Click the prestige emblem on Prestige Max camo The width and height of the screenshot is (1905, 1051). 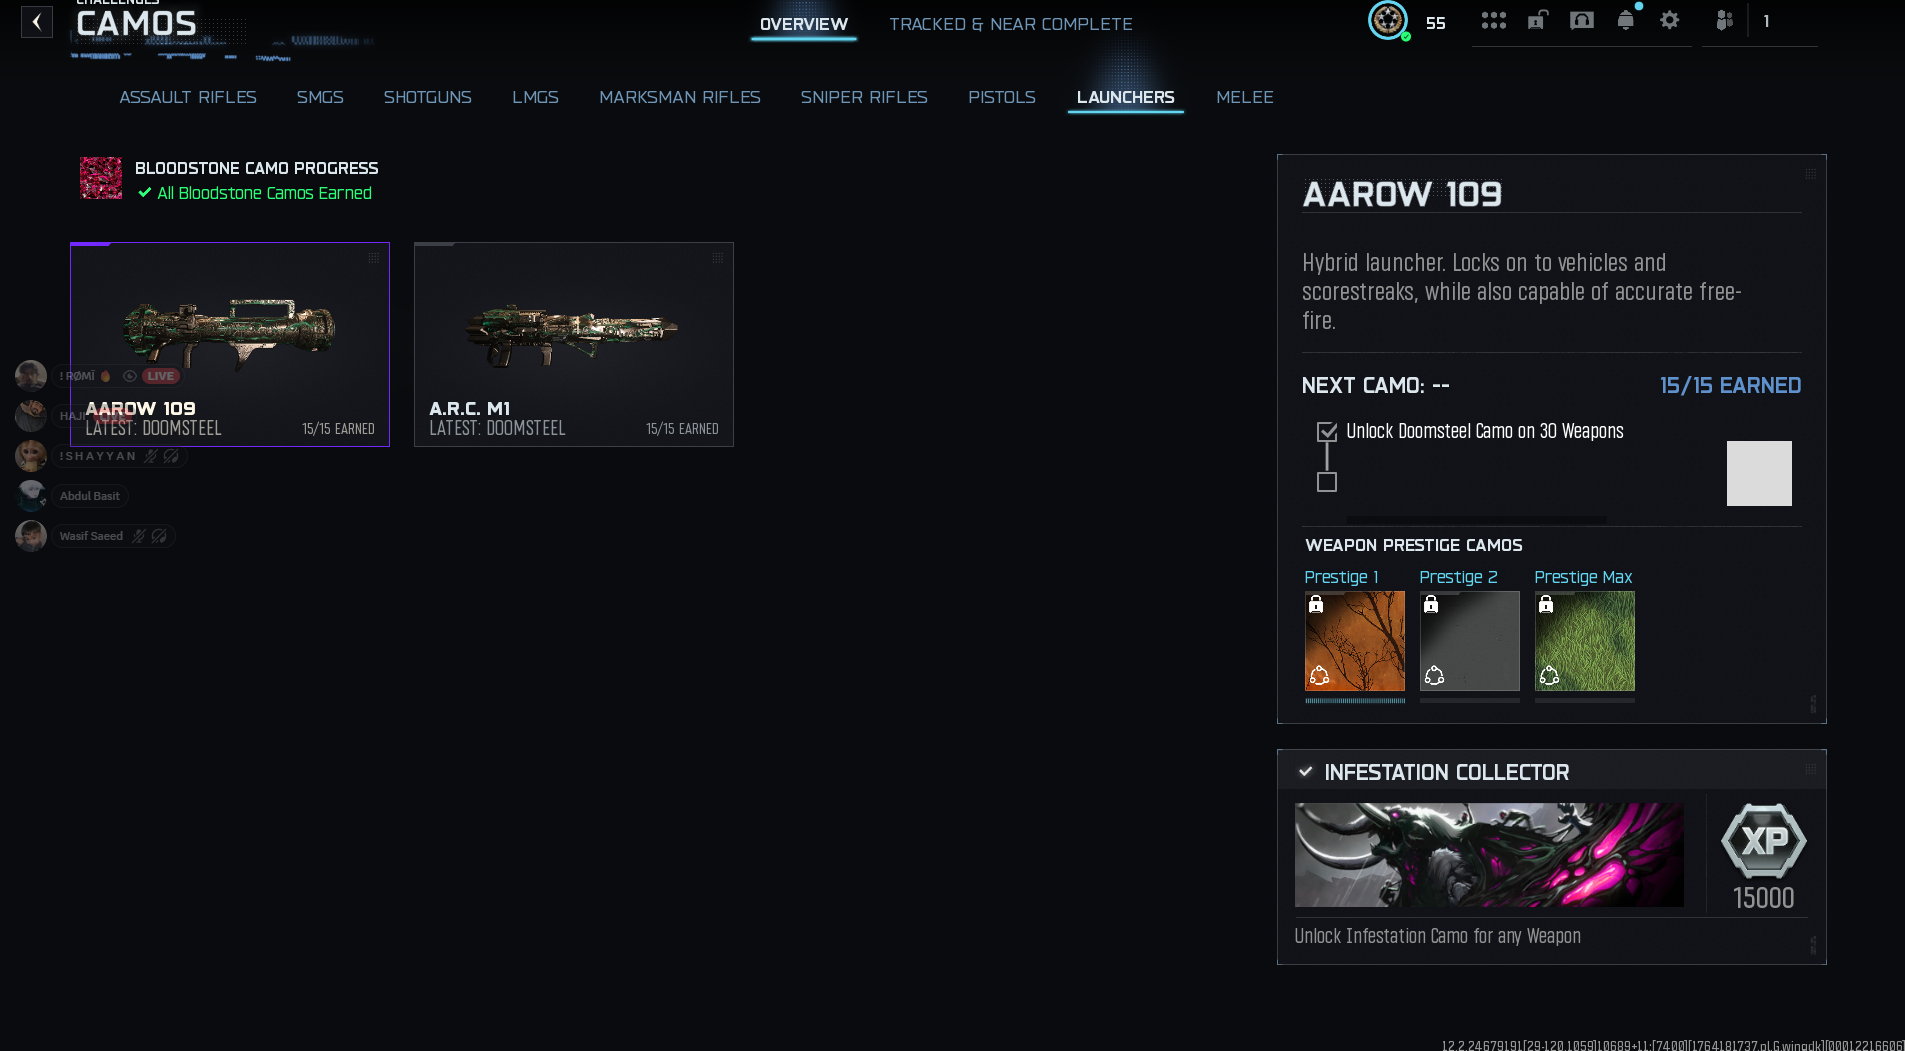(x=1550, y=676)
